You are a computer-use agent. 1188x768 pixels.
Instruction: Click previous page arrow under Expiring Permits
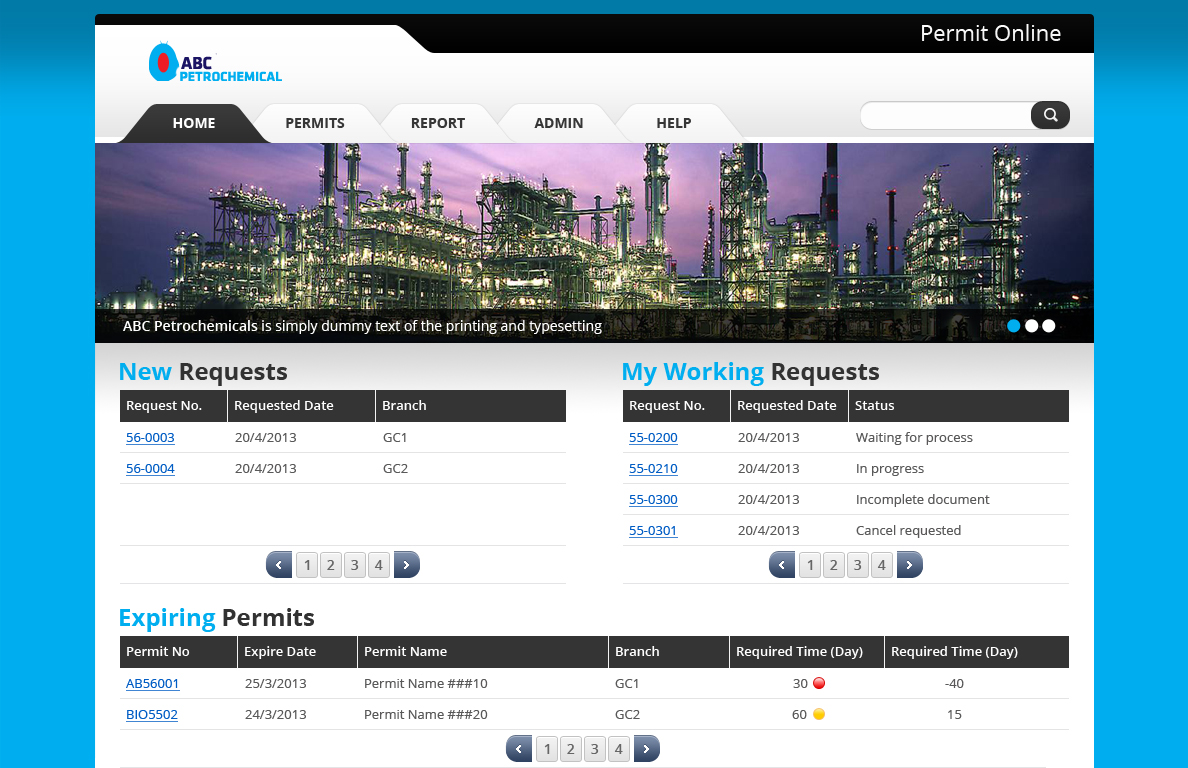518,748
